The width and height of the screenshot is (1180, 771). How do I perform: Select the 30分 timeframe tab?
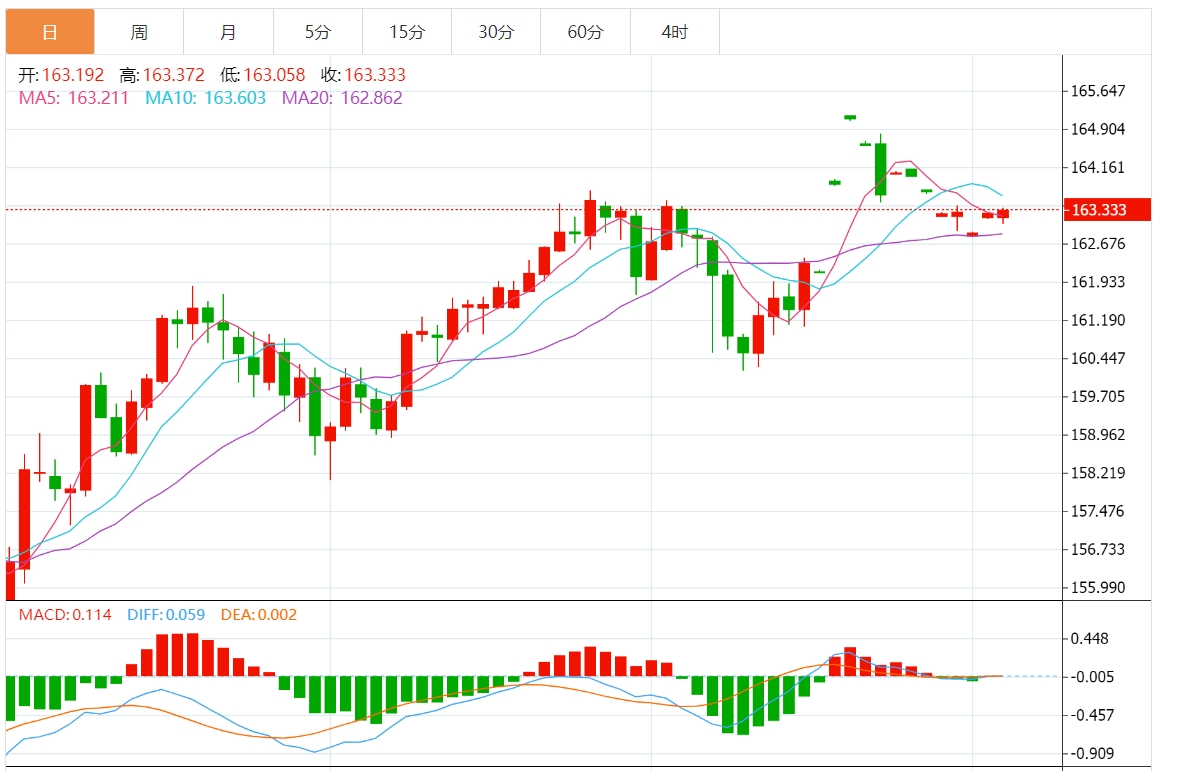pos(496,32)
